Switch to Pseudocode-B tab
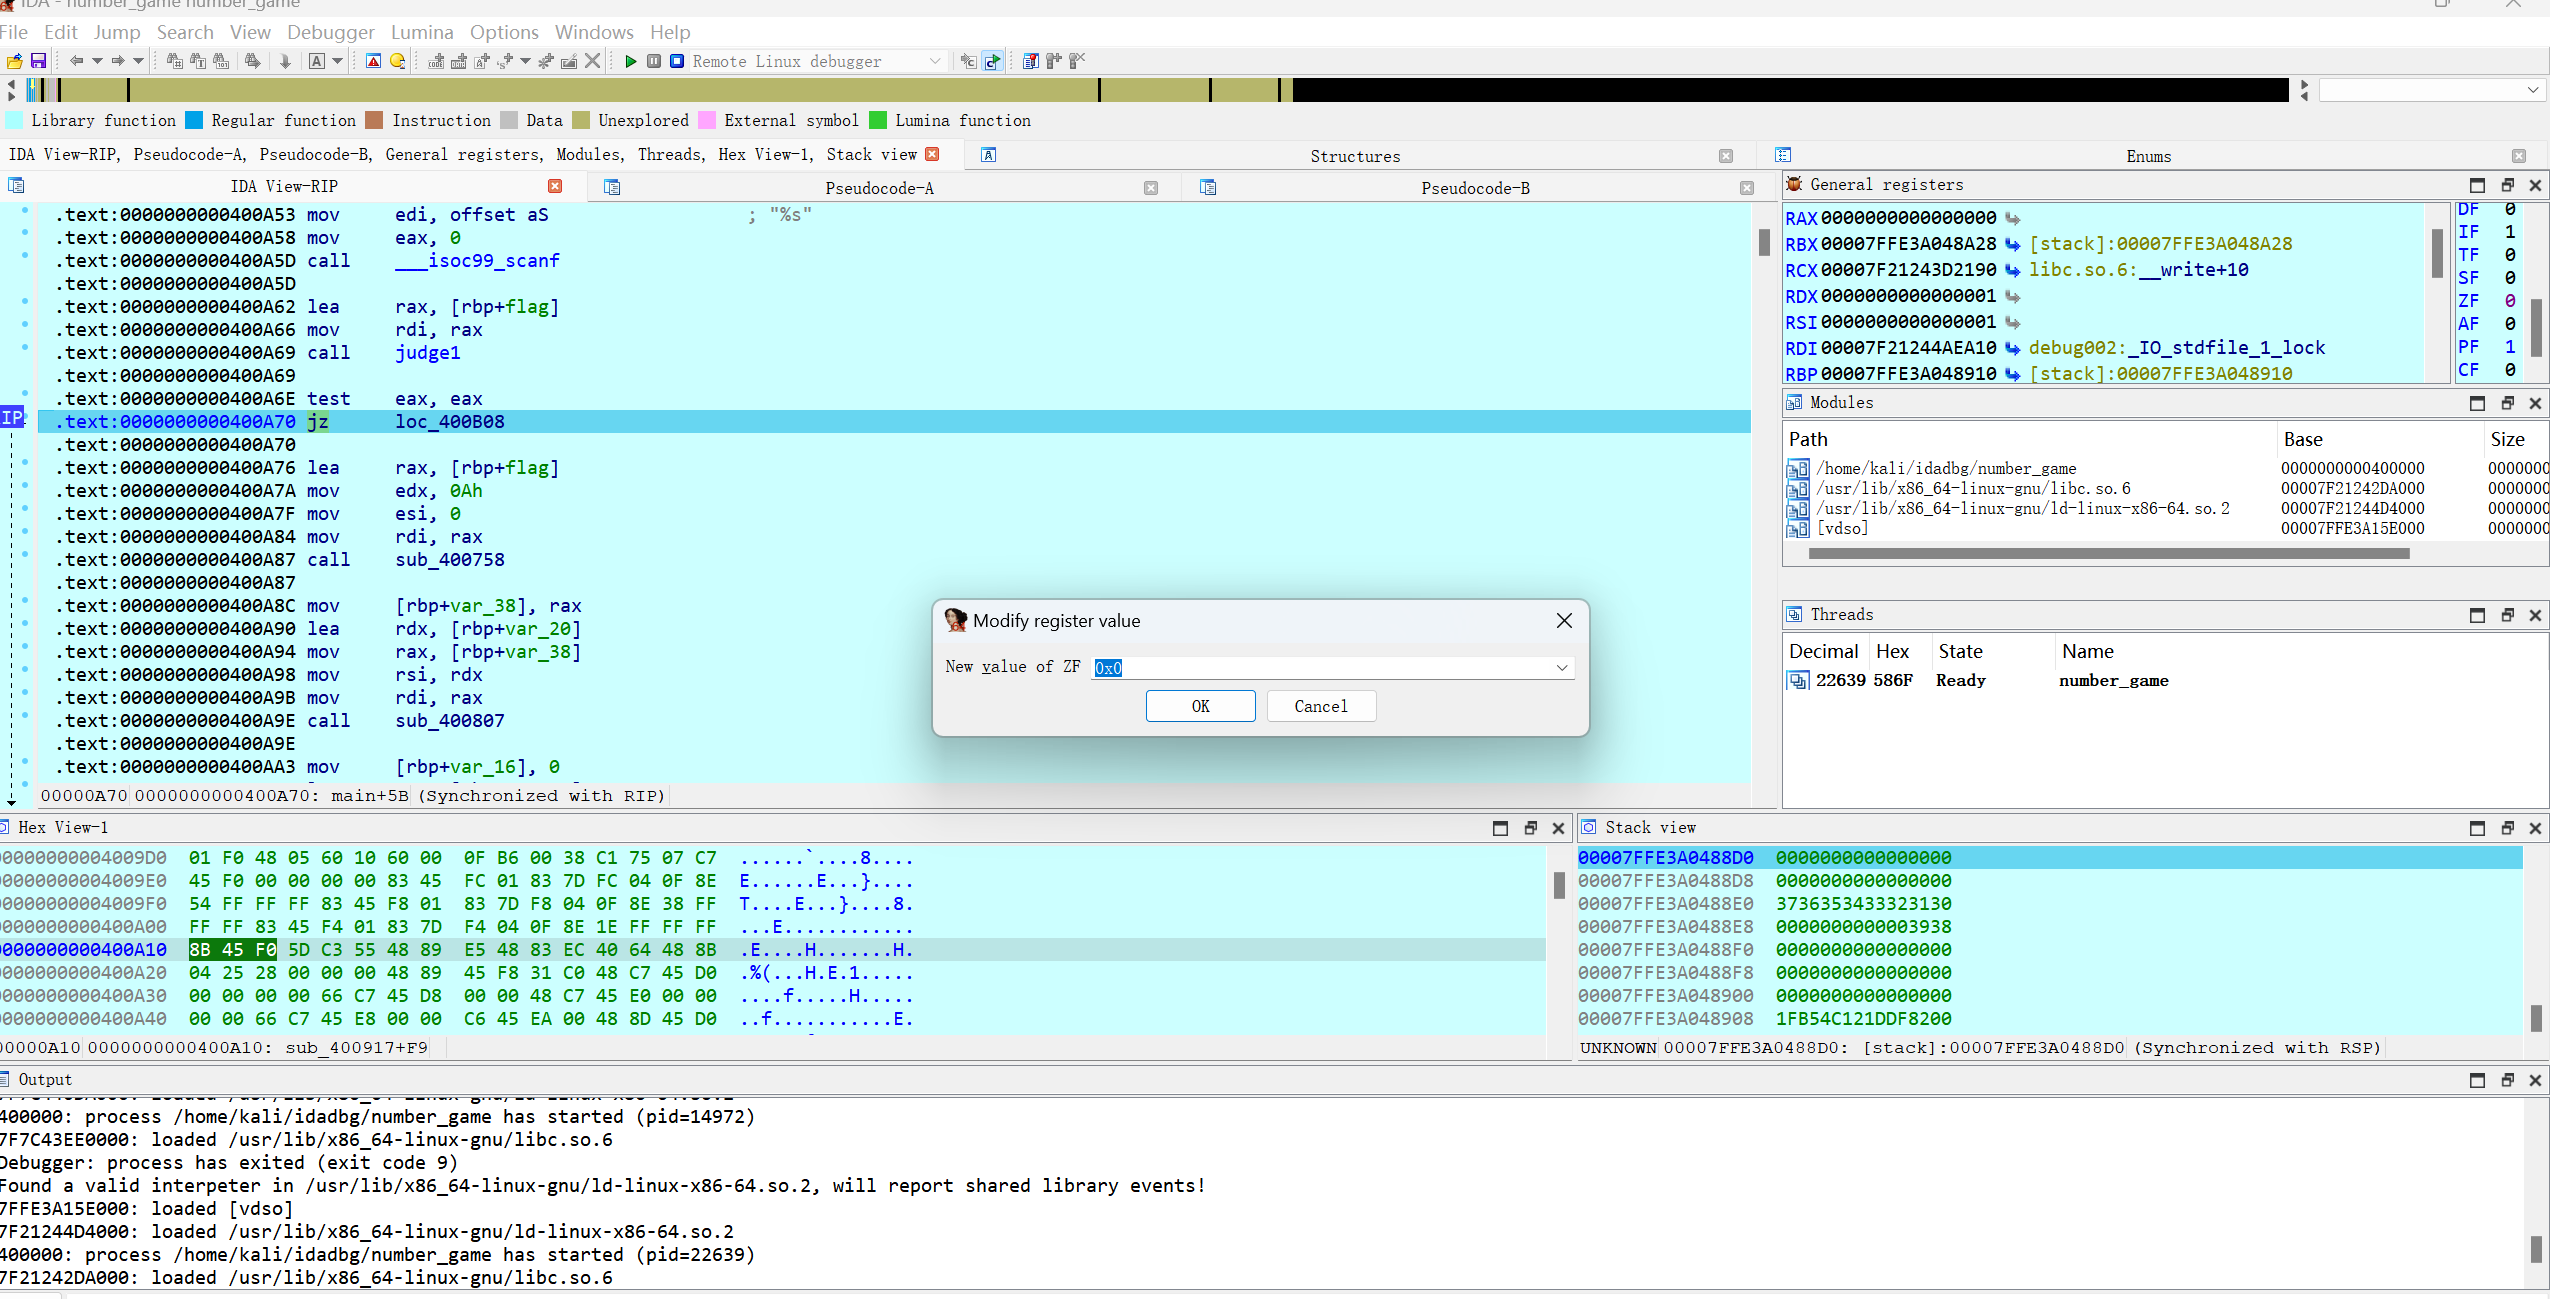Image resolution: width=2550 pixels, height=1299 pixels. [x=1475, y=188]
